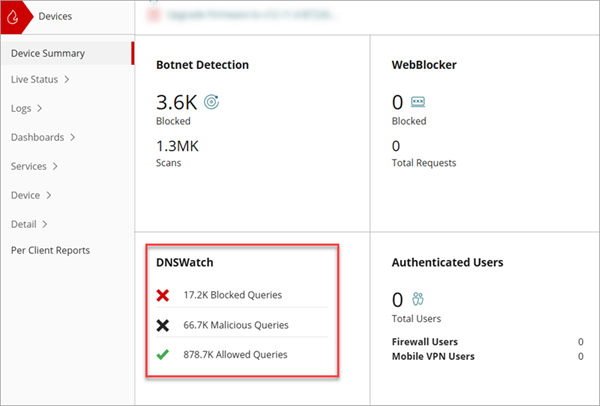Select the Detail sidebar item label
Viewport: 600px width, 406px height.
[24, 224]
